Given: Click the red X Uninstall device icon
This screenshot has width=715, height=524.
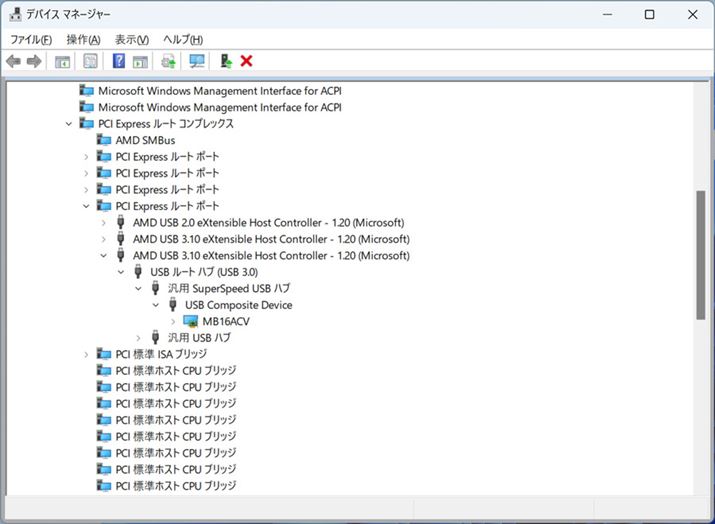Looking at the screenshot, I should click(x=246, y=62).
